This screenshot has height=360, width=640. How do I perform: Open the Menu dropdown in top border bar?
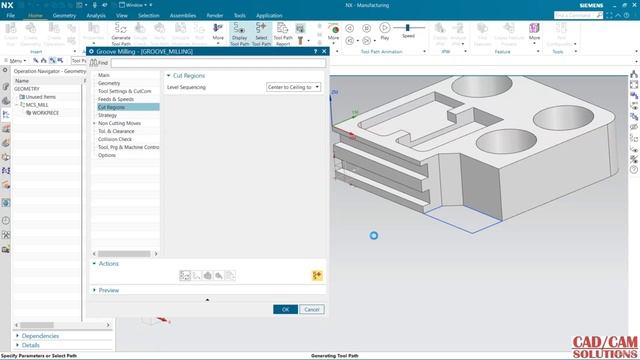click(16, 60)
